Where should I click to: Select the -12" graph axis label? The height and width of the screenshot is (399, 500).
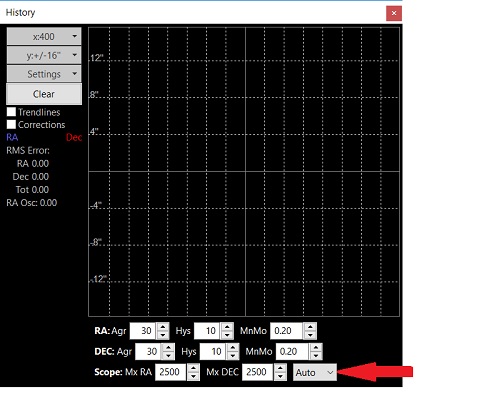tap(98, 279)
